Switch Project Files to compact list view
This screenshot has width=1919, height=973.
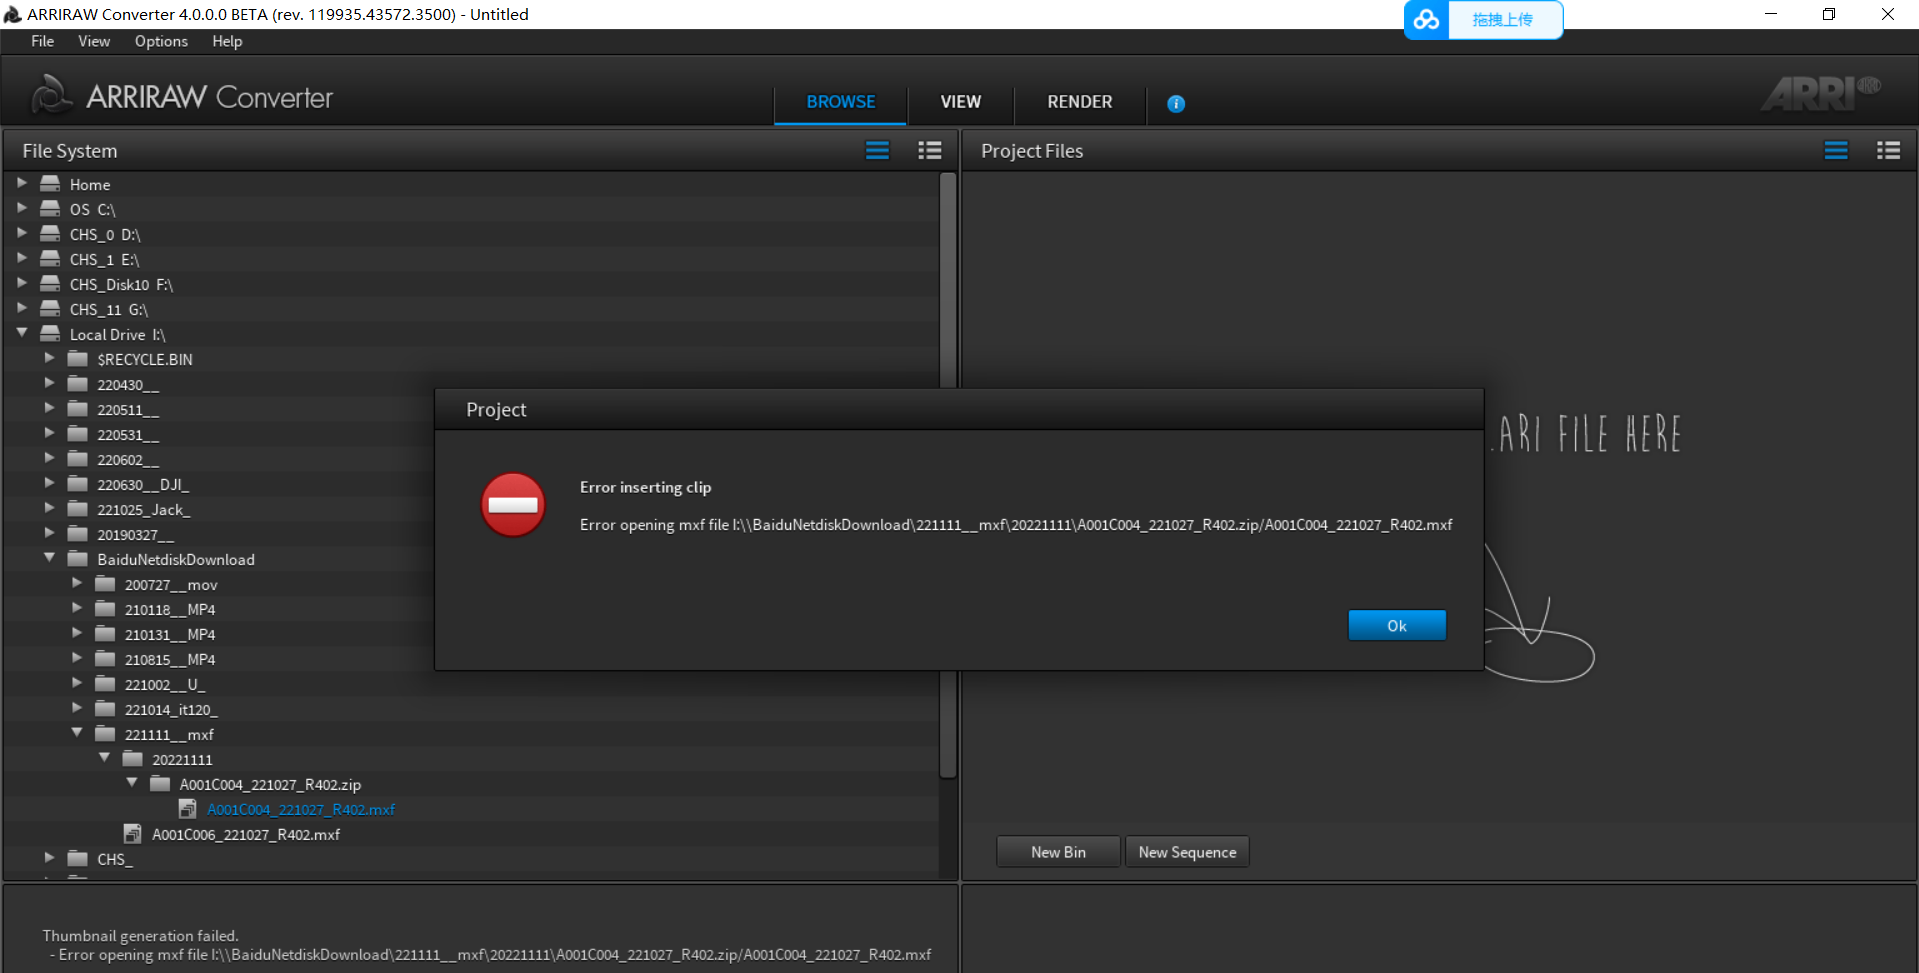[1836, 150]
